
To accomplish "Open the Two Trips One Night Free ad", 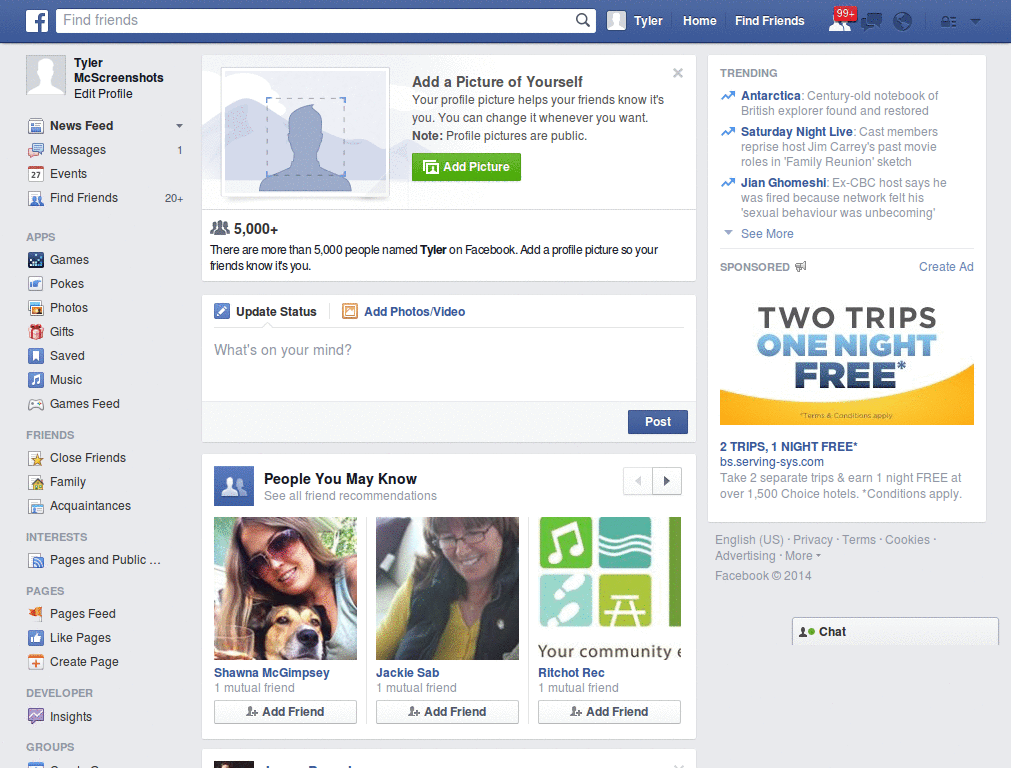I will point(846,357).
